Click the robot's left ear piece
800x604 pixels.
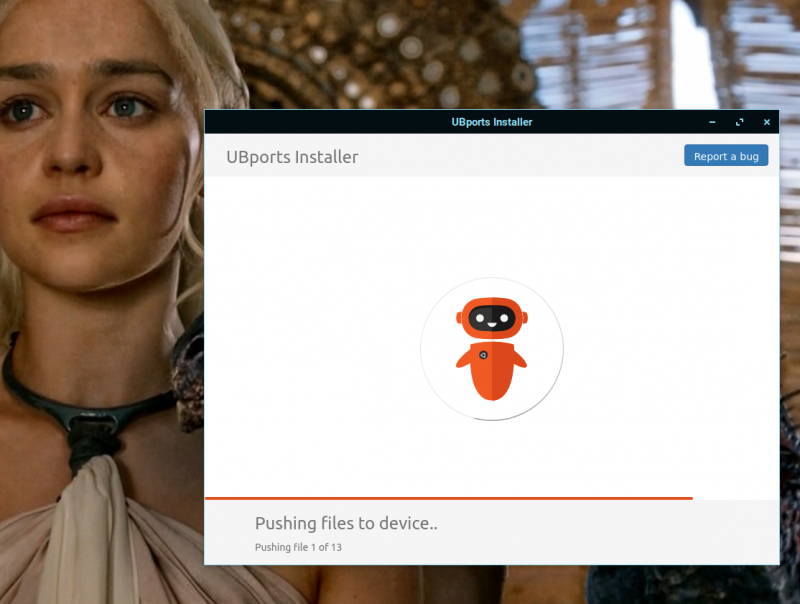[460, 318]
